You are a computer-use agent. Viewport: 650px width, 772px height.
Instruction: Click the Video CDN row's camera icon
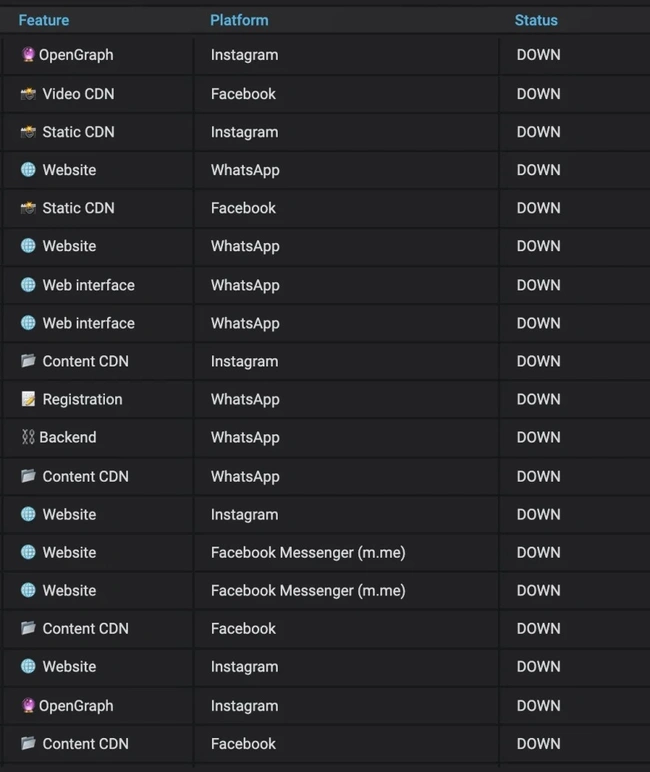(x=28, y=94)
